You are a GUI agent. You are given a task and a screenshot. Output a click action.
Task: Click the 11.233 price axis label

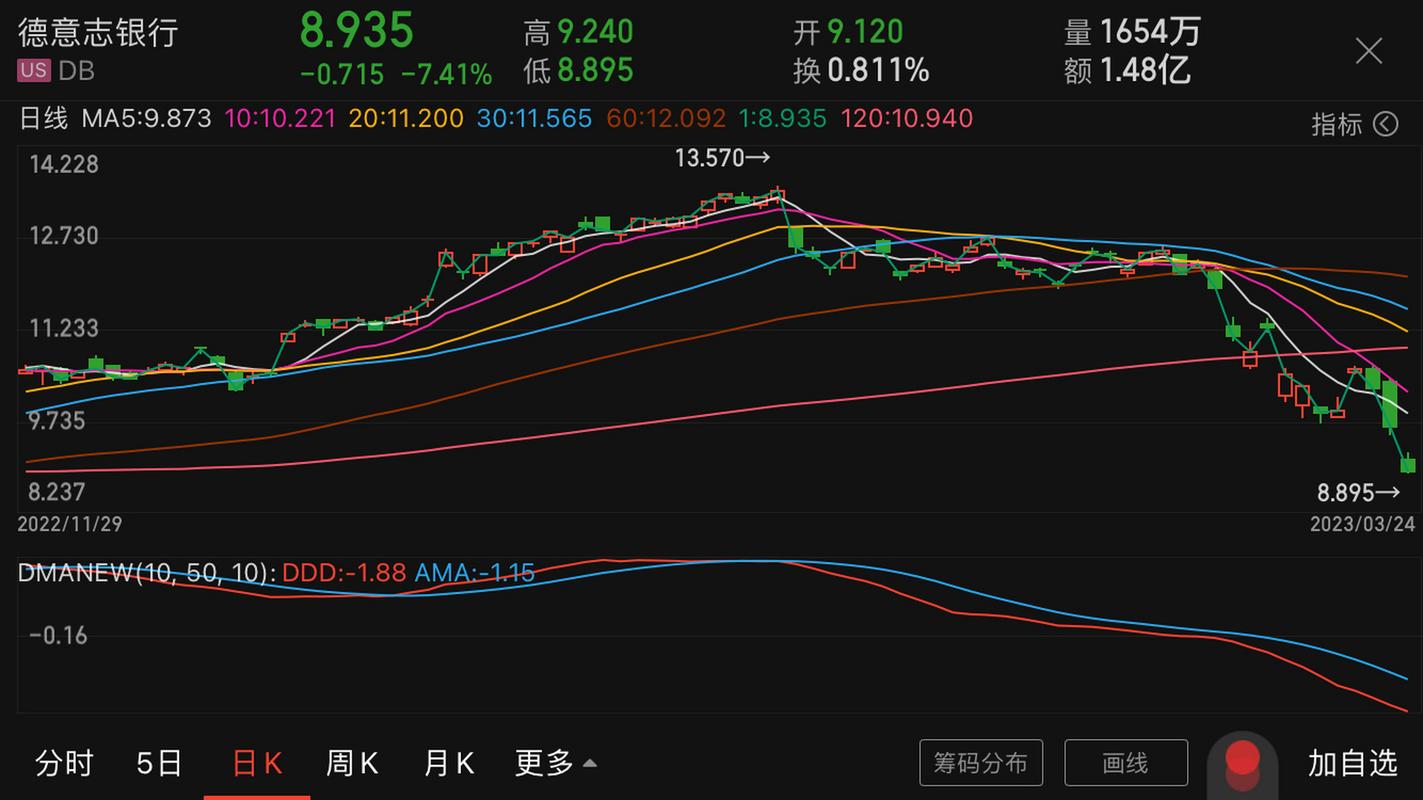64,328
